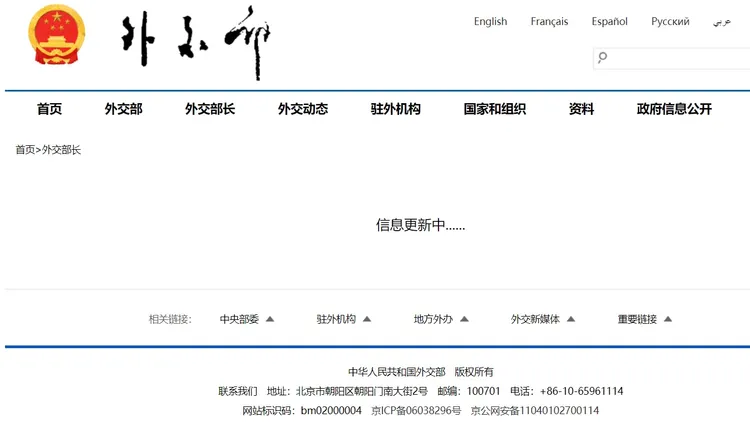This screenshot has width=750, height=422.
Task: Open the 首页 navigation menu item
Action: click(50, 109)
